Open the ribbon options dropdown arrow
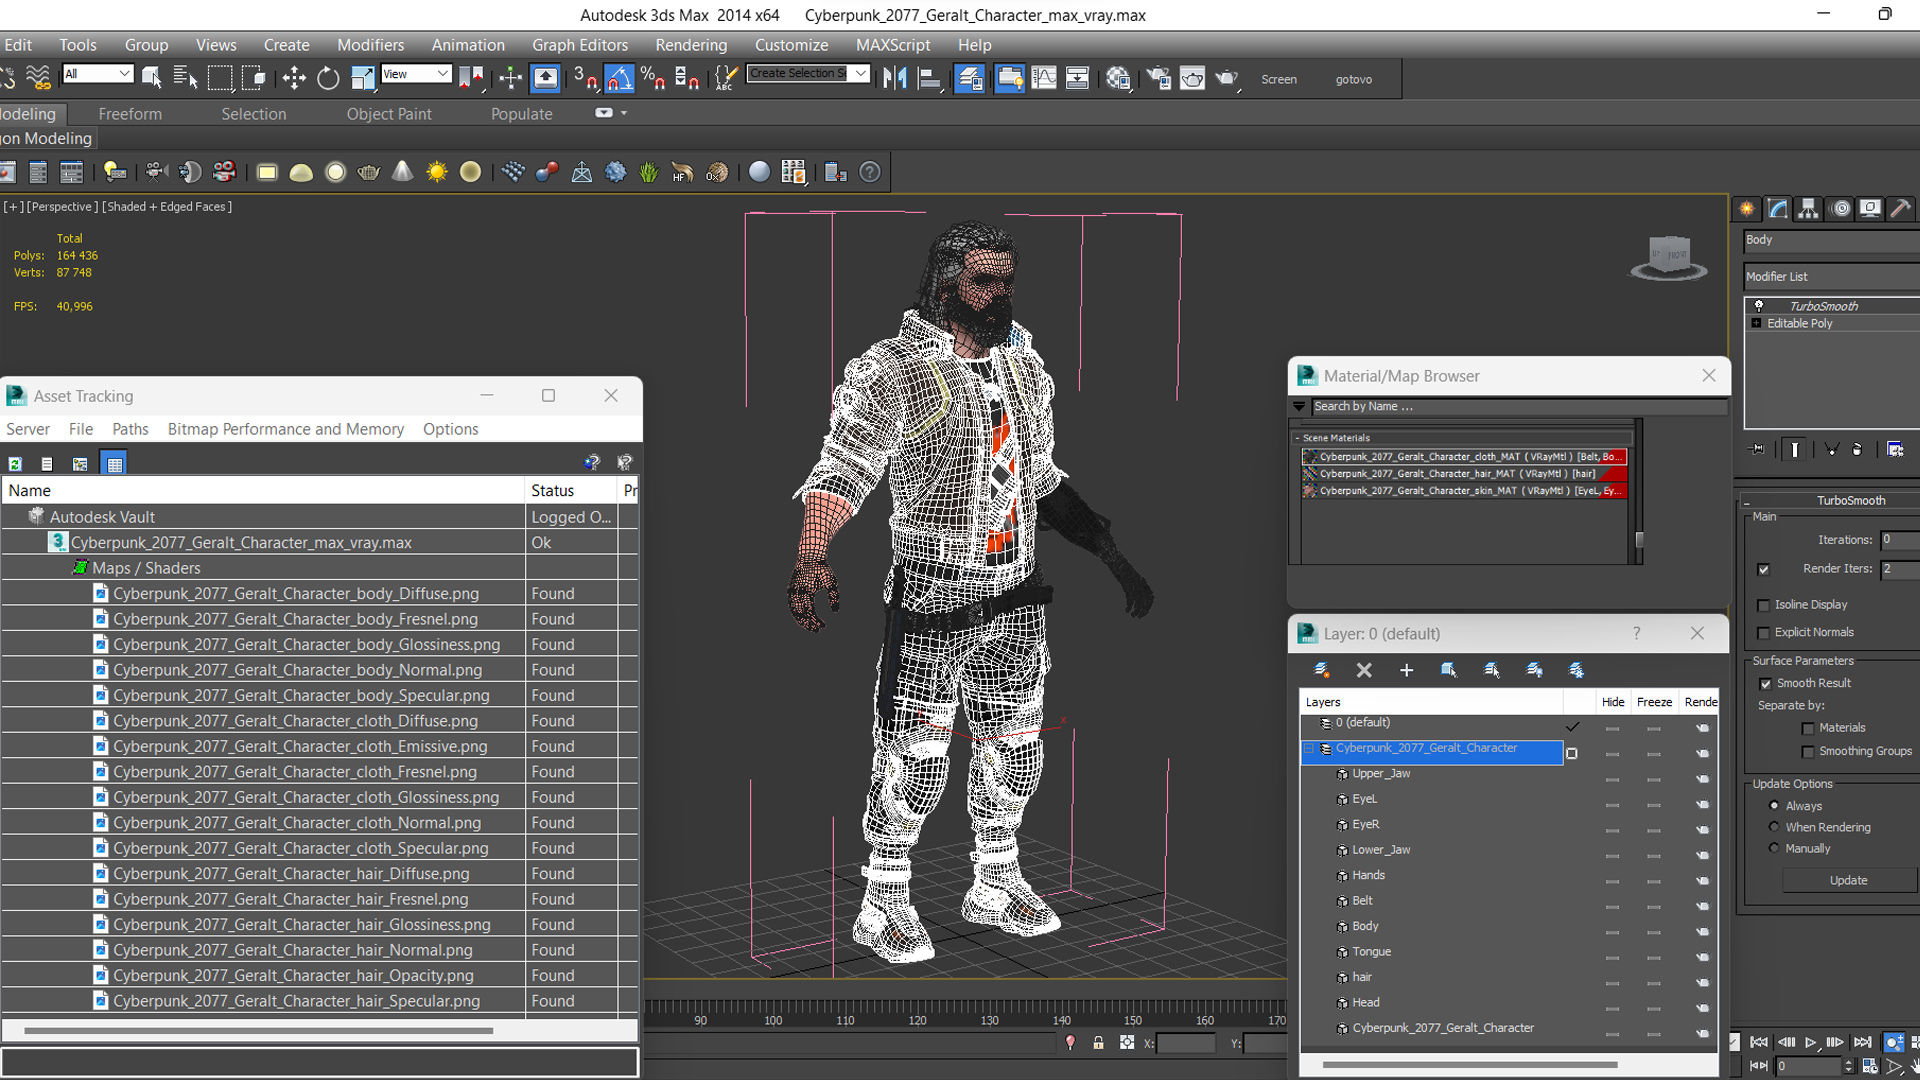The width and height of the screenshot is (1920, 1080). tap(624, 113)
